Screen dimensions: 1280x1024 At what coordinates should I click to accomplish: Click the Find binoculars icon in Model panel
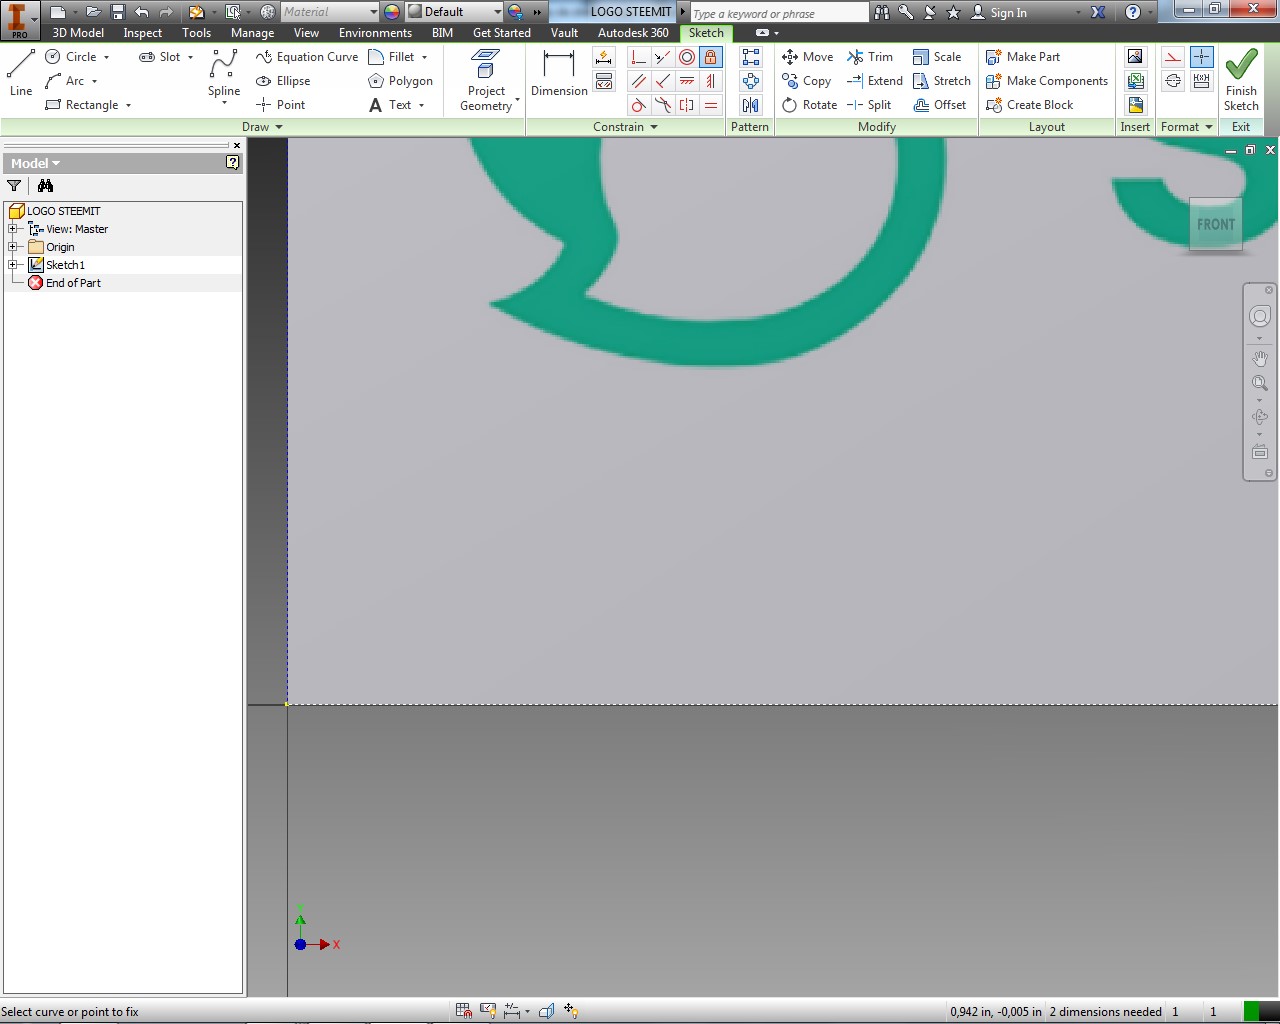pos(45,186)
